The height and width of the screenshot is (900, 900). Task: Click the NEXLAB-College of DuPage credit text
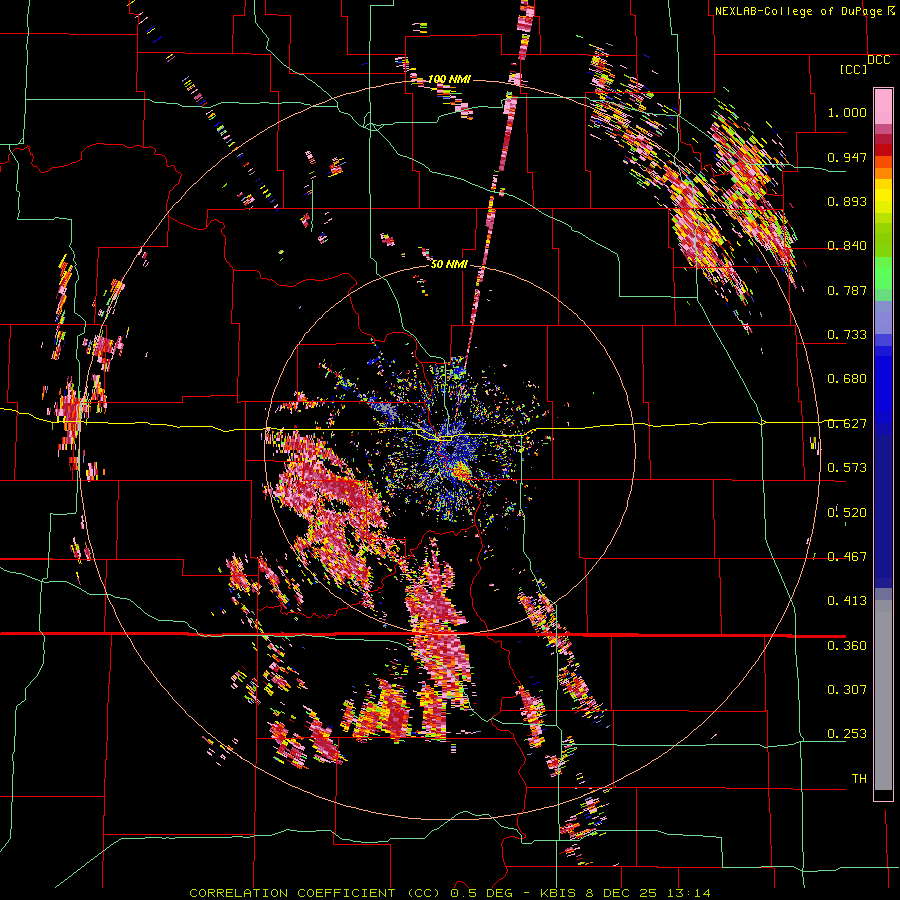tap(800, 11)
